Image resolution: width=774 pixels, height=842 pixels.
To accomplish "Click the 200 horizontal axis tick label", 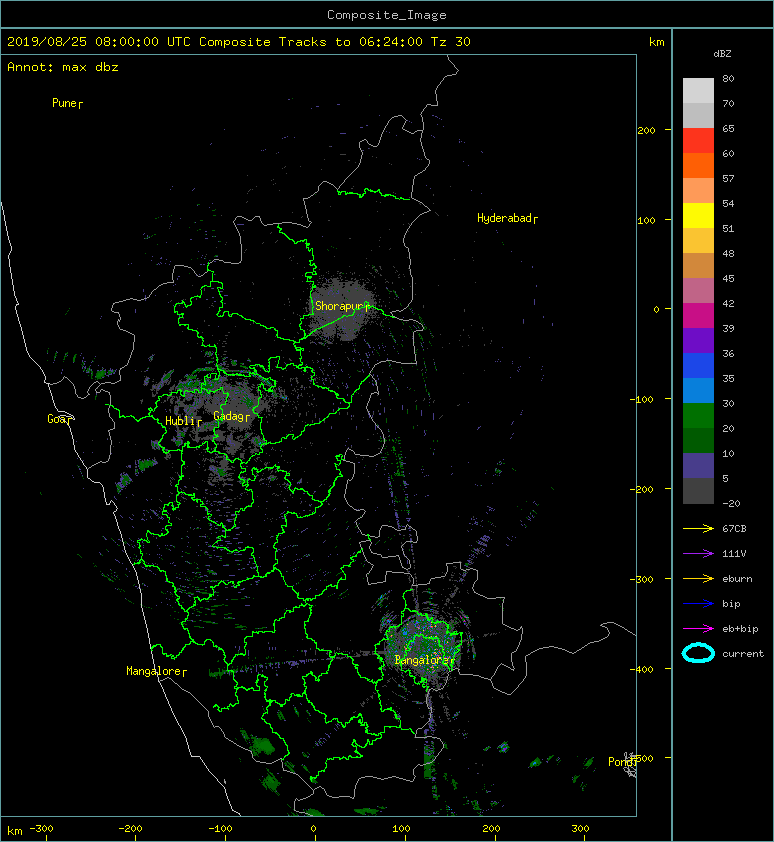I will pyautogui.click(x=491, y=829).
